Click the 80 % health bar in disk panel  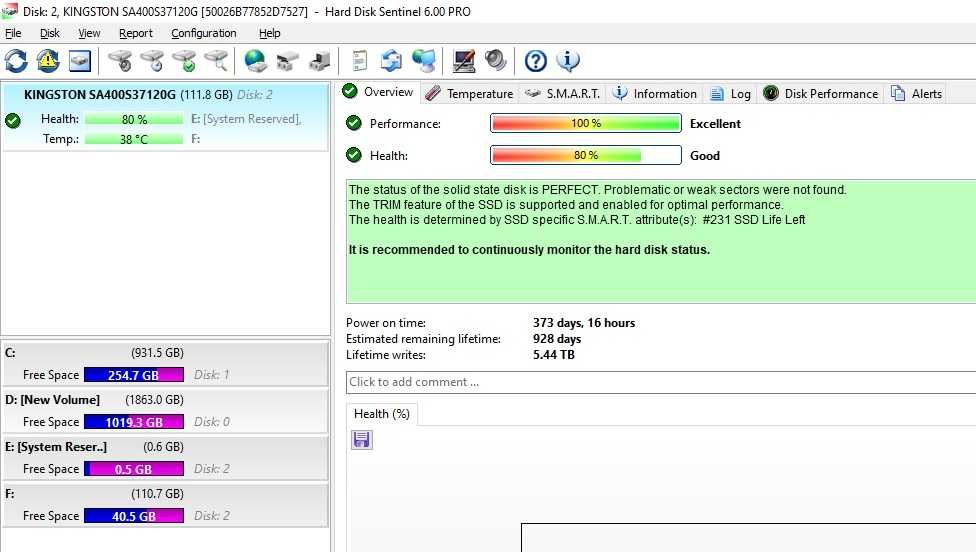point(134,119)
